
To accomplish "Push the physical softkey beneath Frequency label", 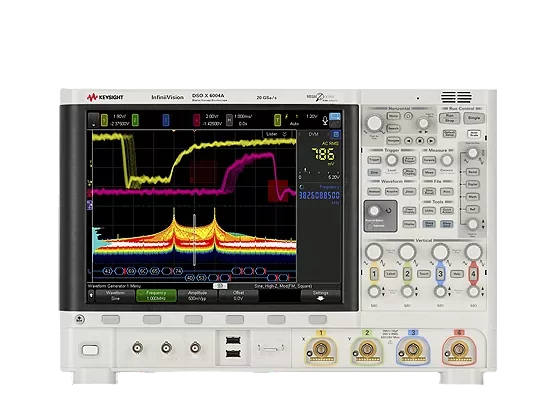I will pyautogui.click(x=152, y=320).
